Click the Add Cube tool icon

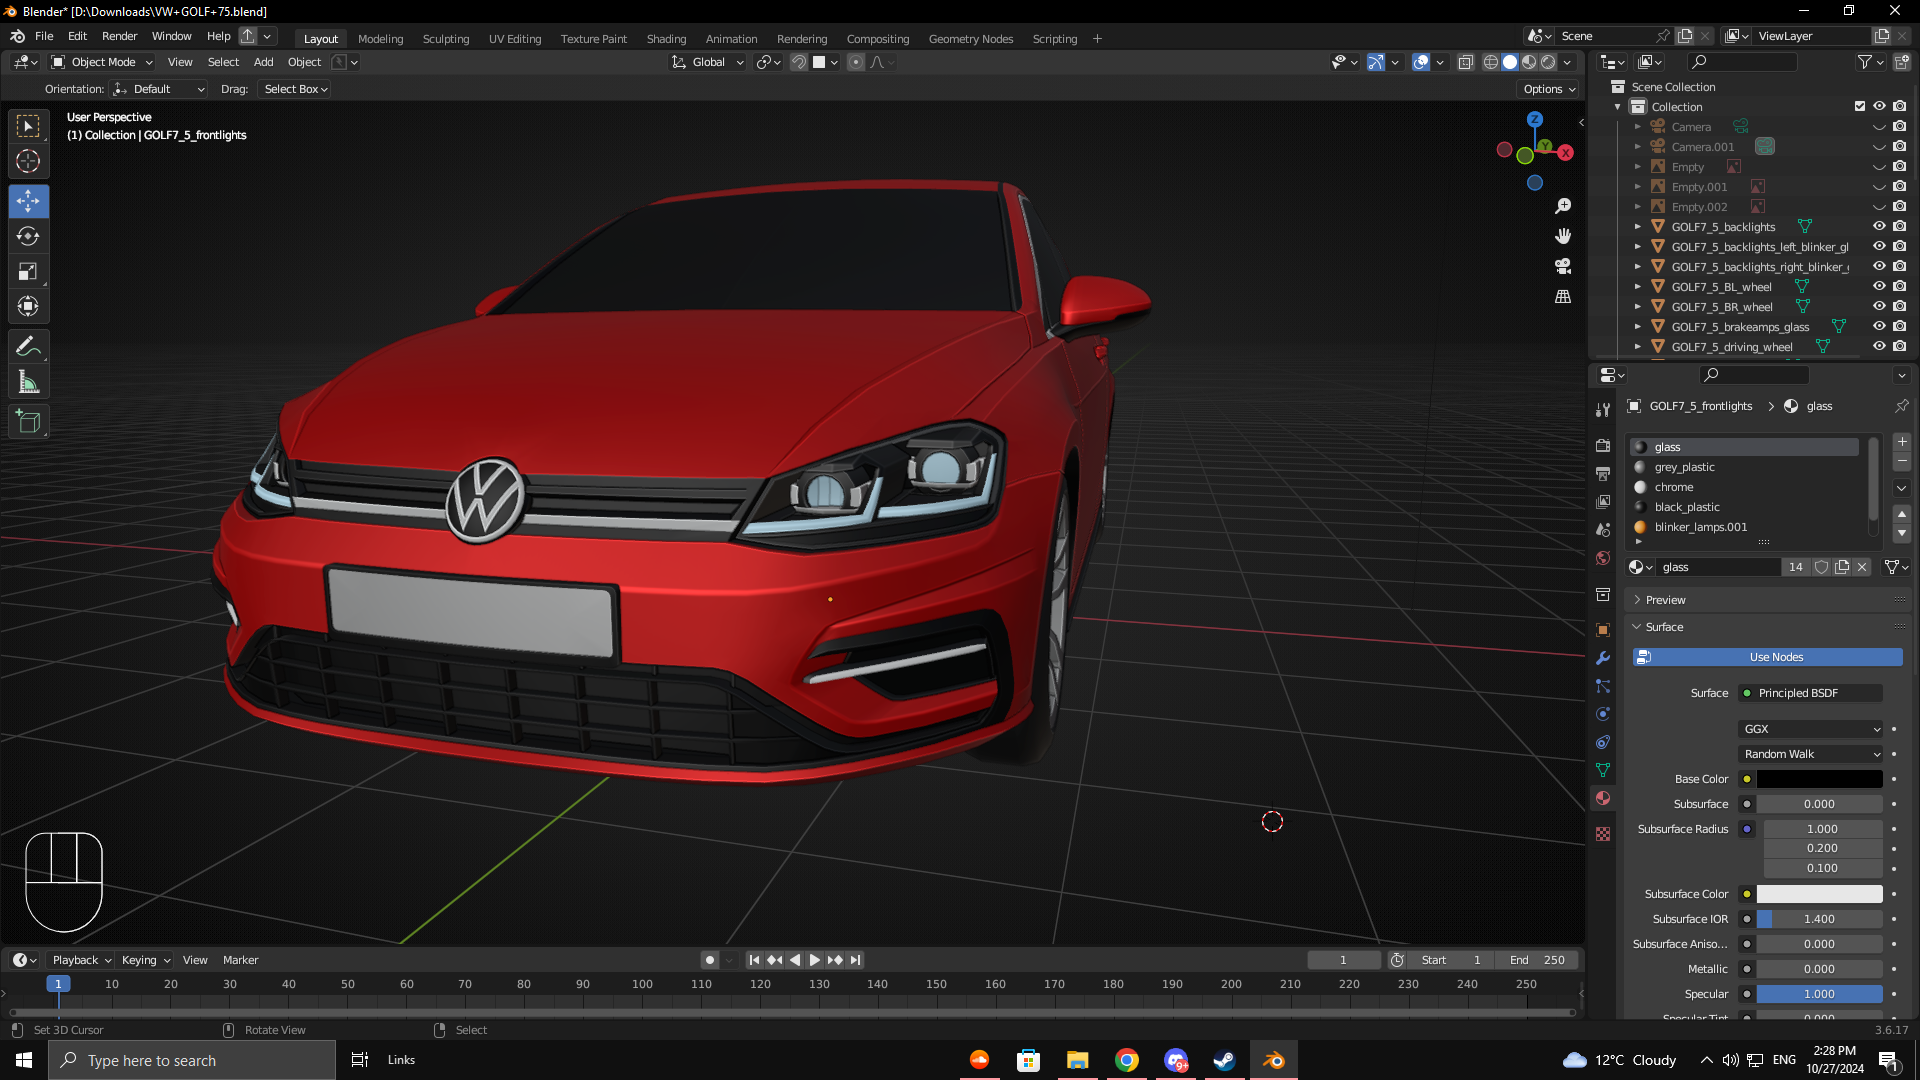[x=28, y=422]
